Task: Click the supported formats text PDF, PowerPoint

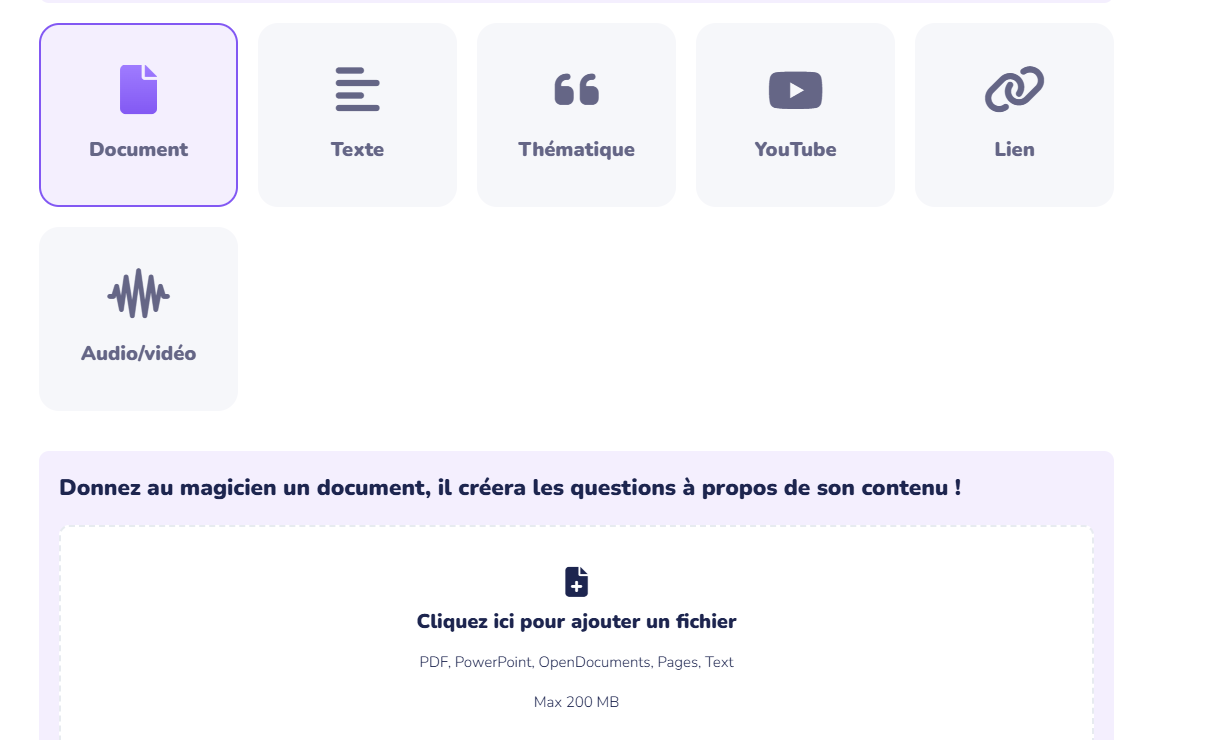Action: (576, 662)
